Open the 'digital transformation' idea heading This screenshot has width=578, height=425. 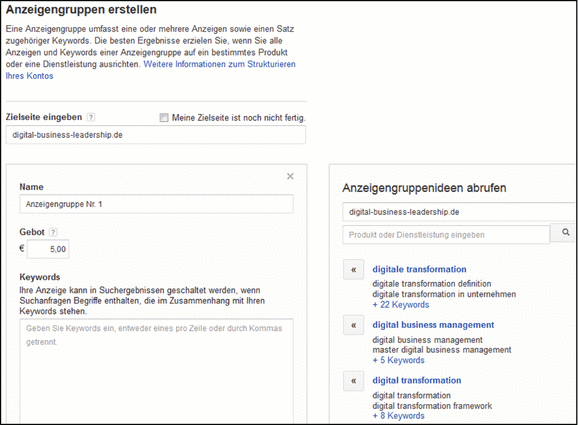tap(417, 380)
